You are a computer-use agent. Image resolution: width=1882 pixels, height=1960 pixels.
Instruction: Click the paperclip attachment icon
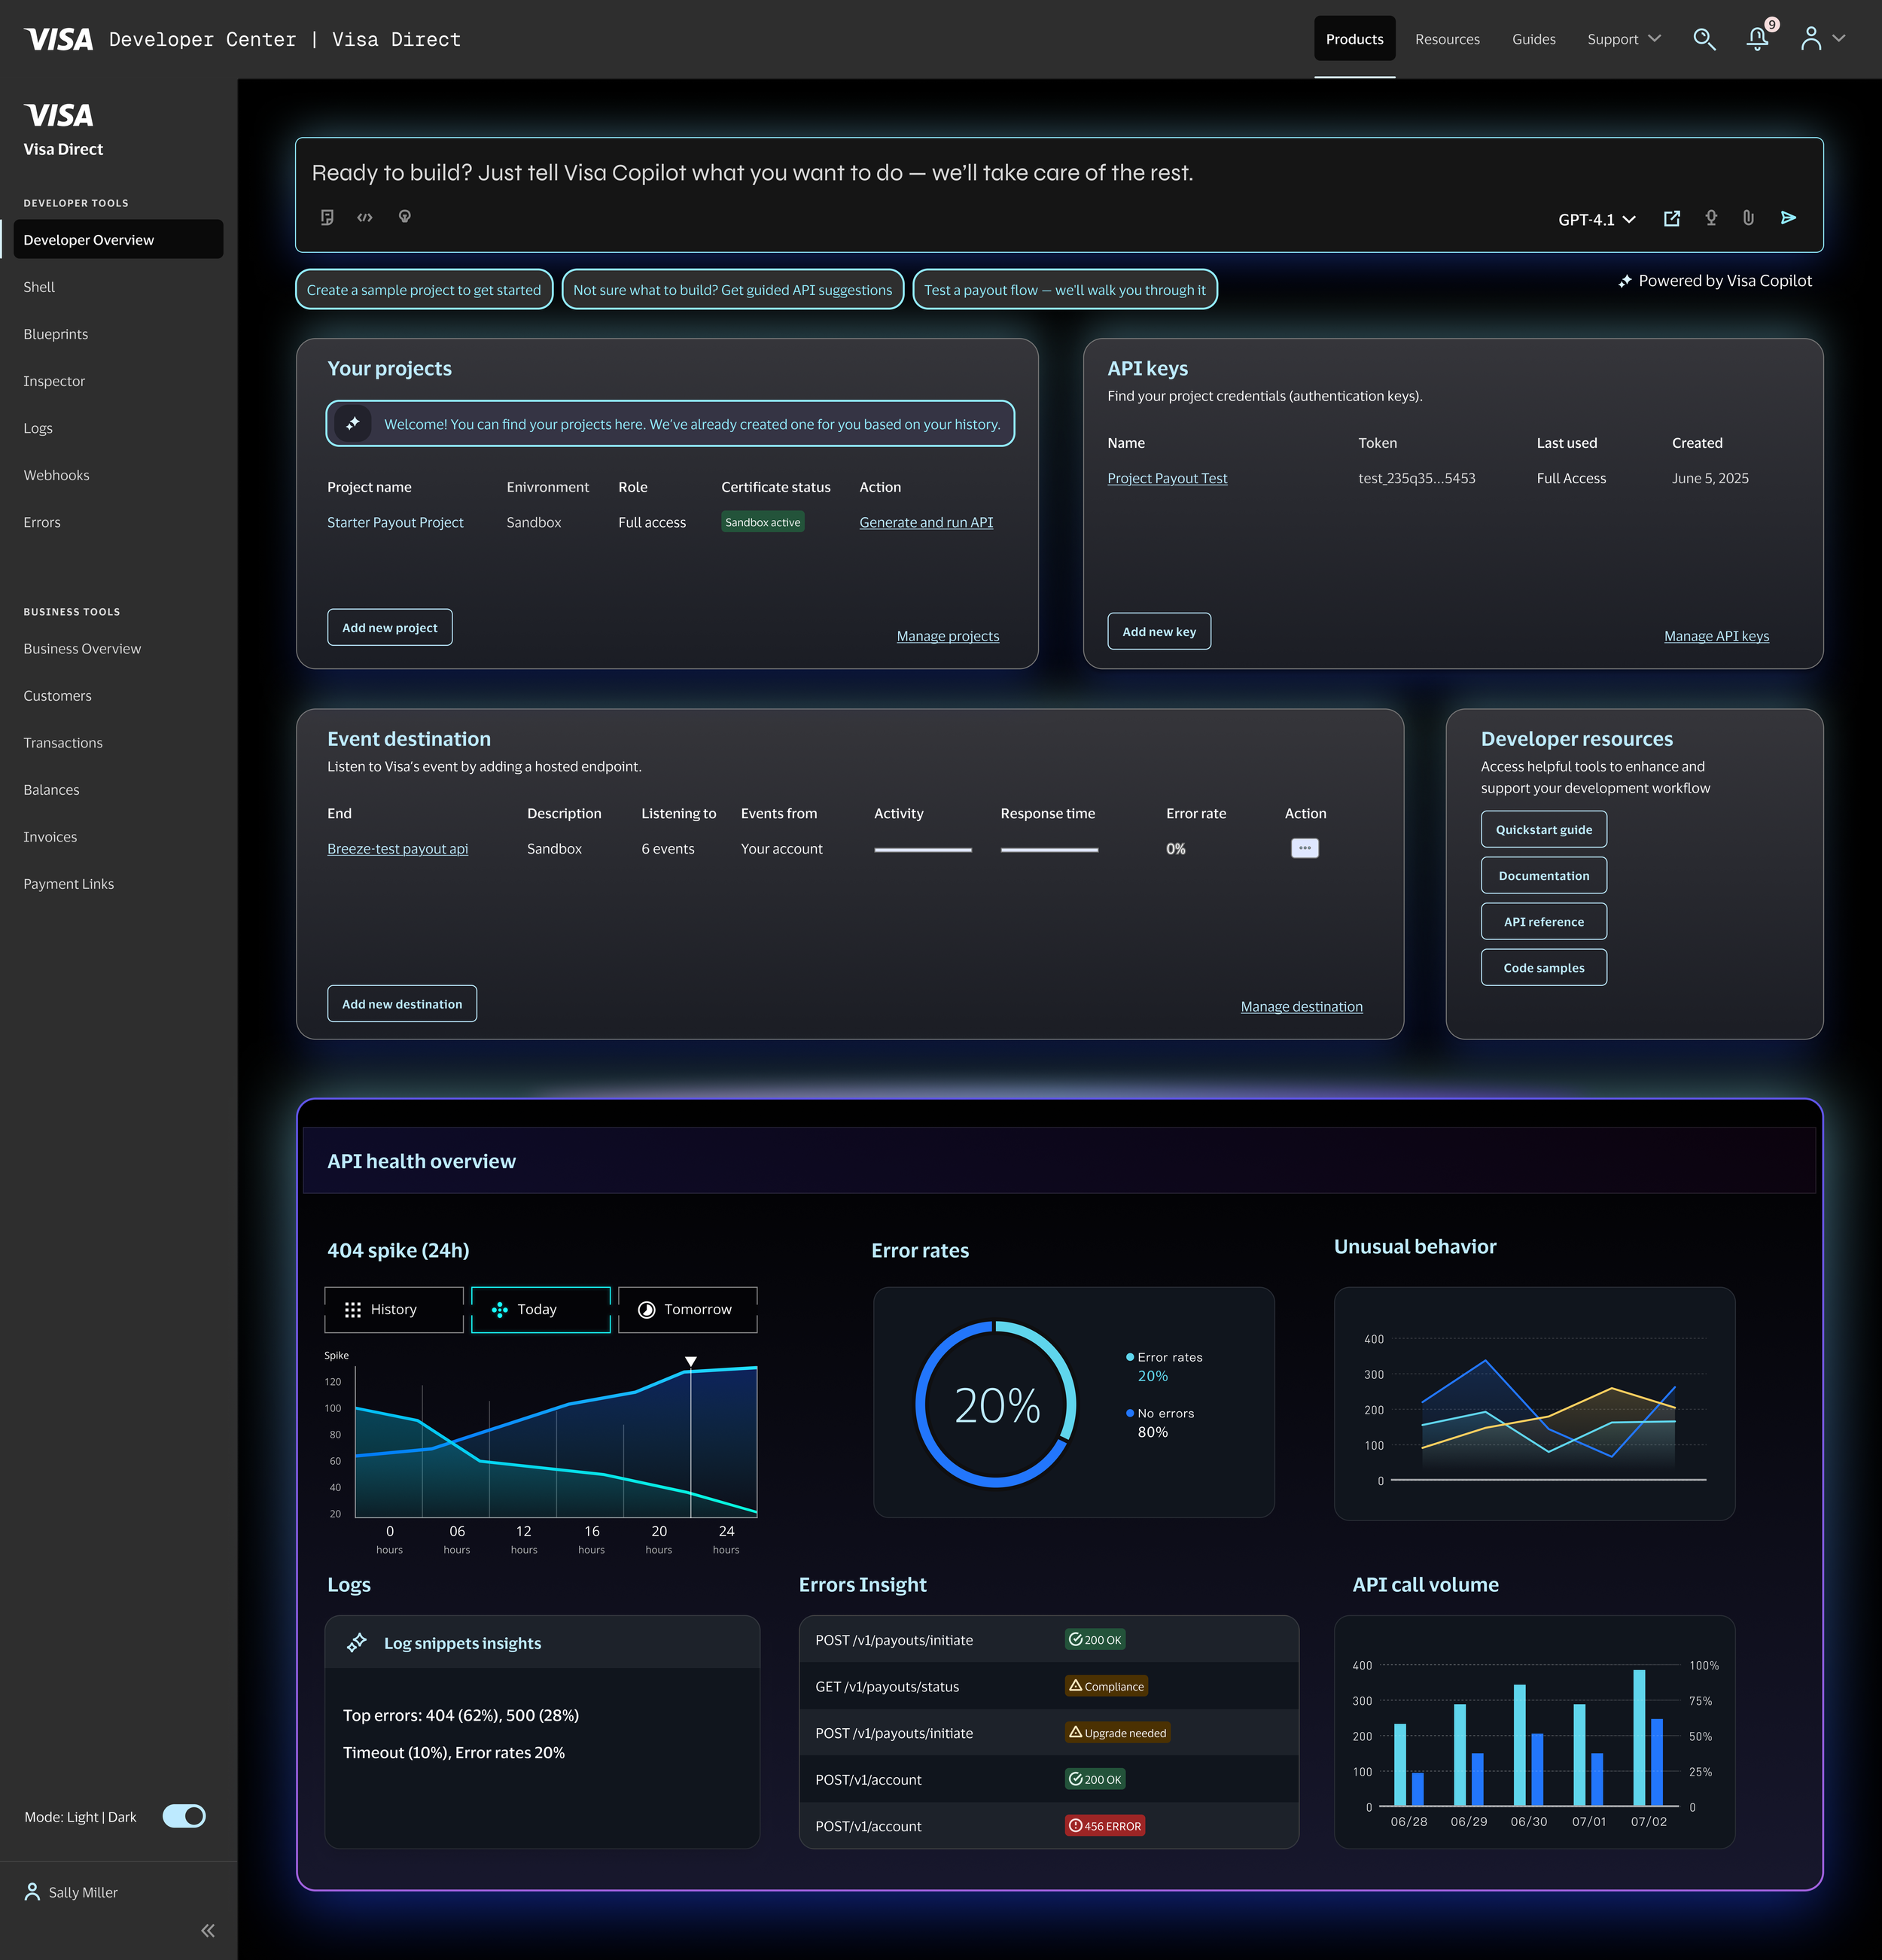1748,218
